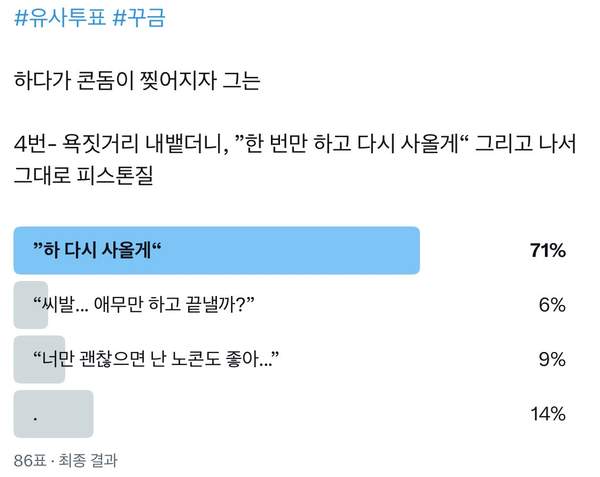Image resolution: width=600 pixels, height=477 pixels.
Task: Click the 최종 결과 label
Action: 88,461
